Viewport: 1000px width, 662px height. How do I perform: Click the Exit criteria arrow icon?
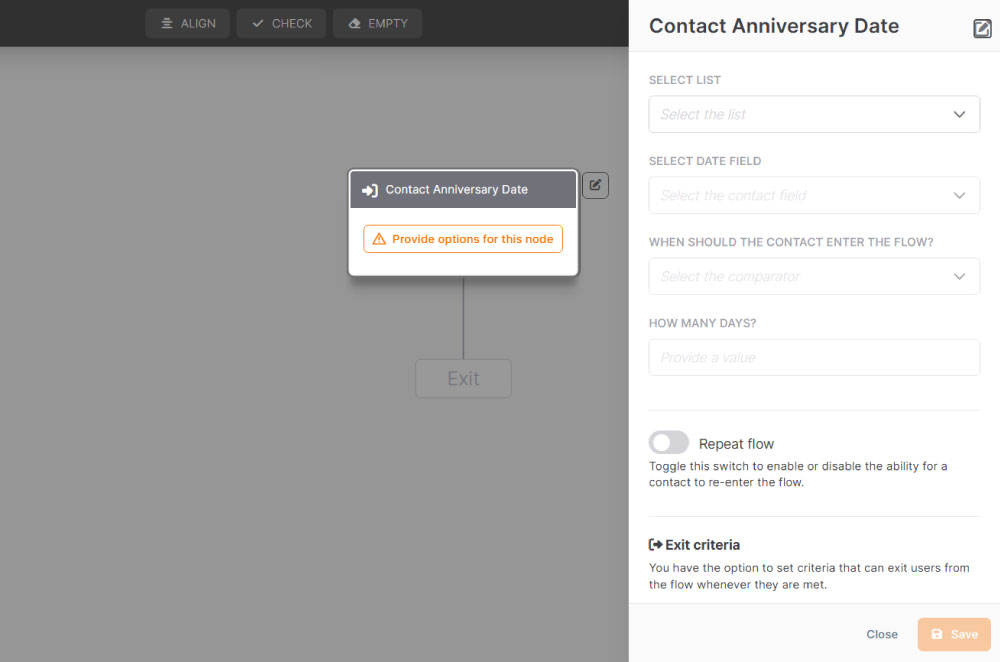(x=656, y=545)
